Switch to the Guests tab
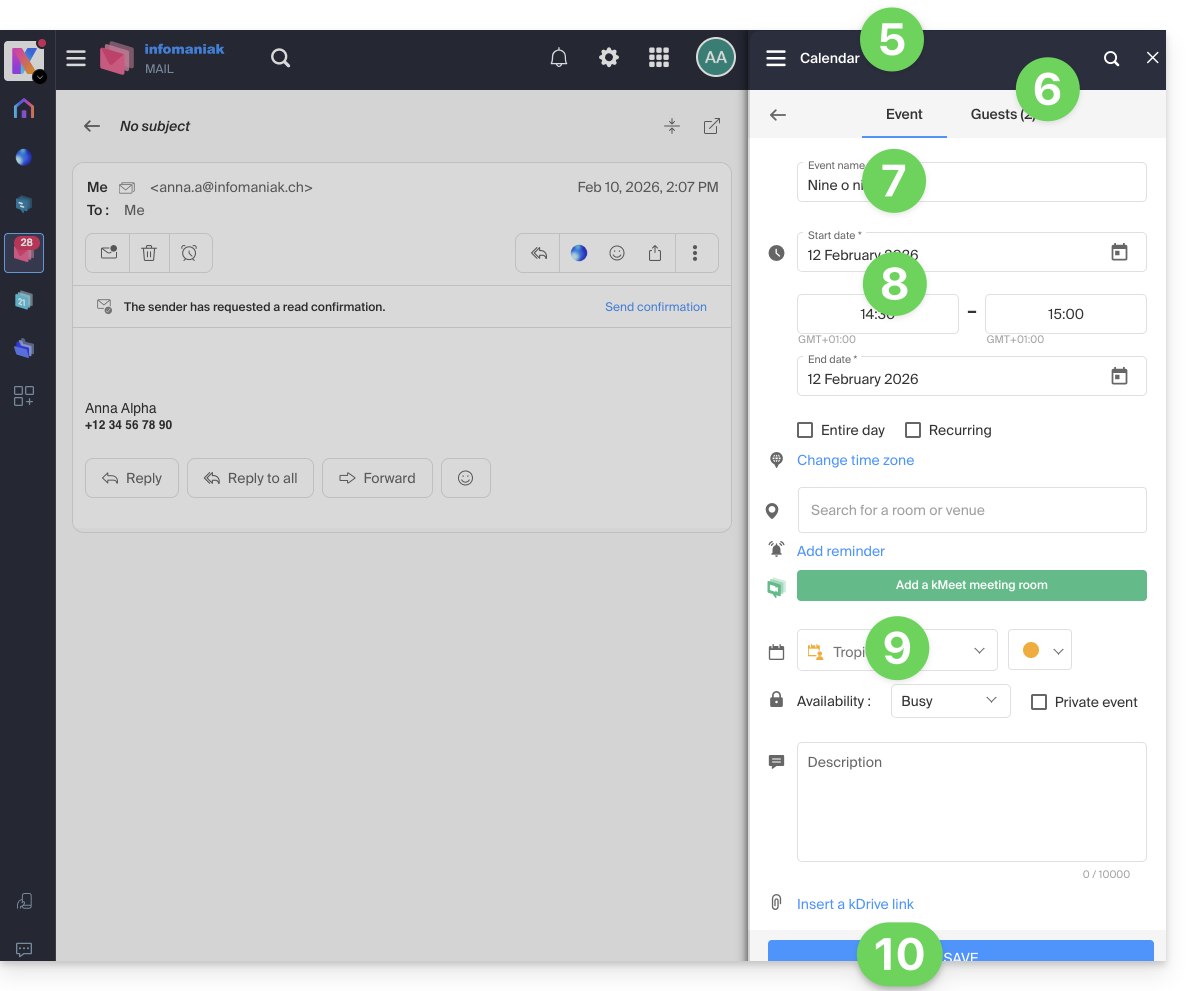Viewport: 1196px width, 991px height. click(1002, 114)
